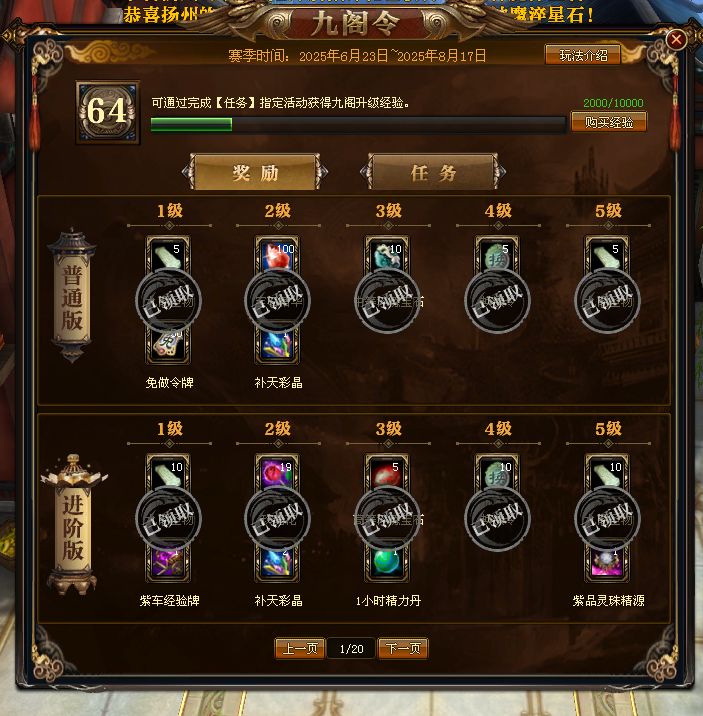The image size is (703, 716).
Task: Click the level 64 badge emblem
Action: [108, 112]
